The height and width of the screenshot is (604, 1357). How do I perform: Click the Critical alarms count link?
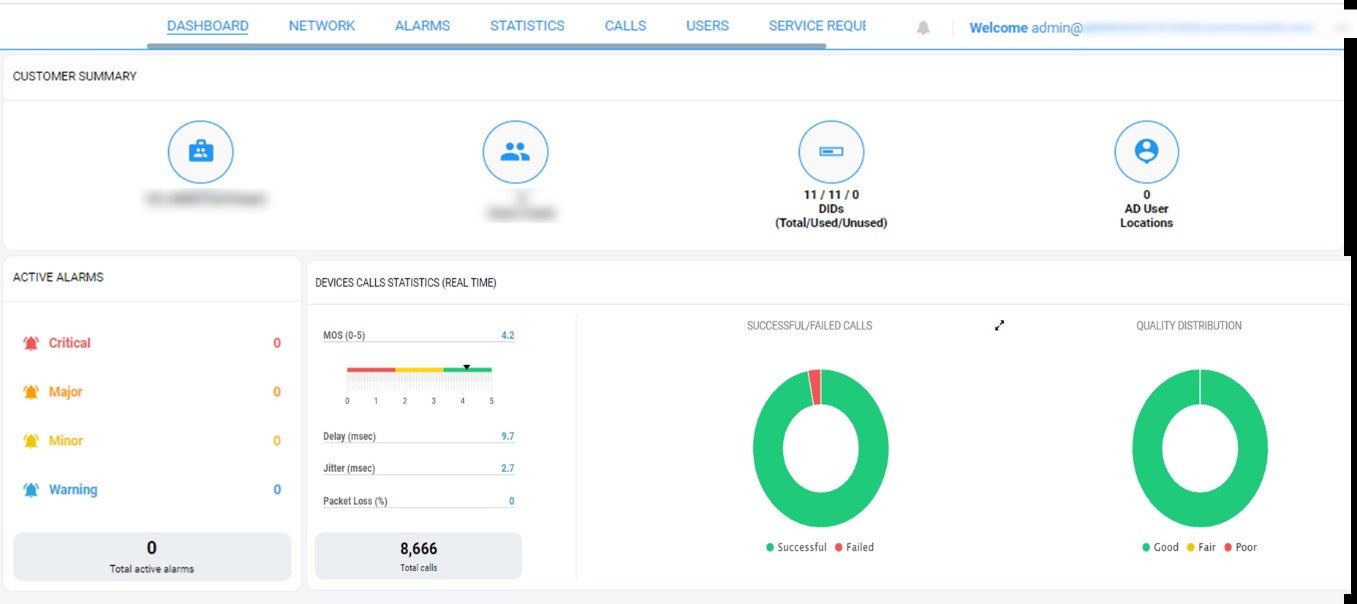point(276,342)
